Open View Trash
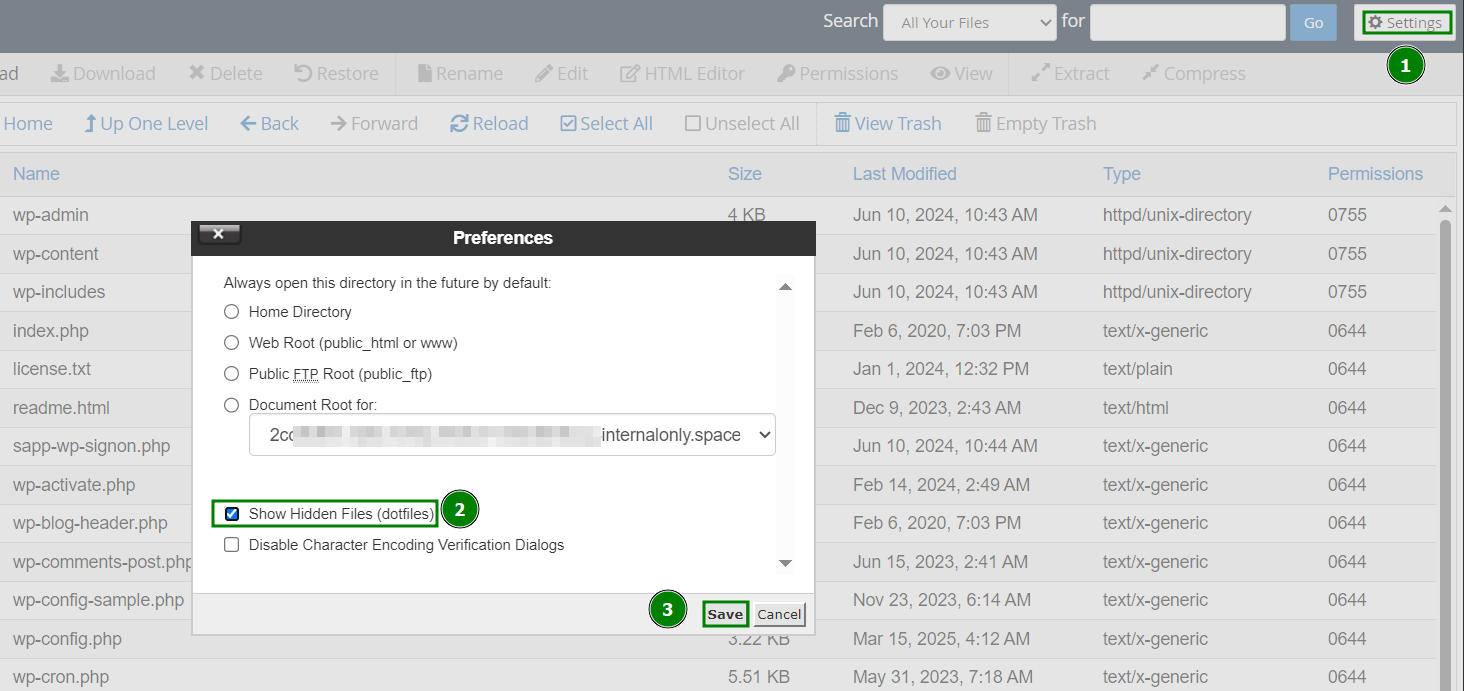 [x=888, y=123]
